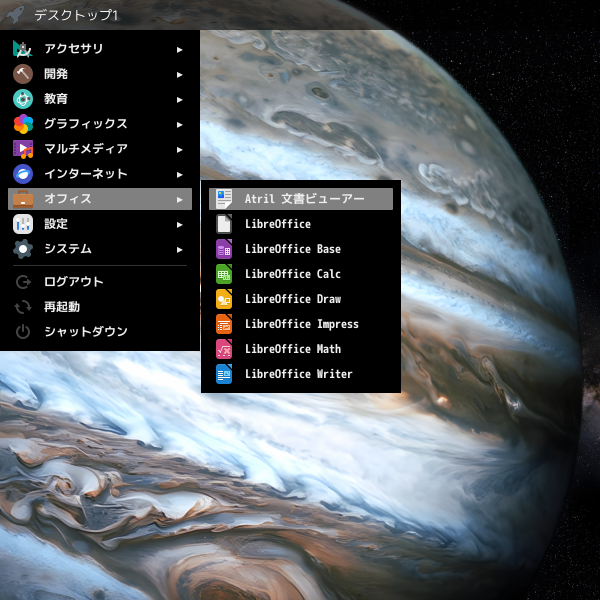Click the システム gear icon

[x=23, y=249]
